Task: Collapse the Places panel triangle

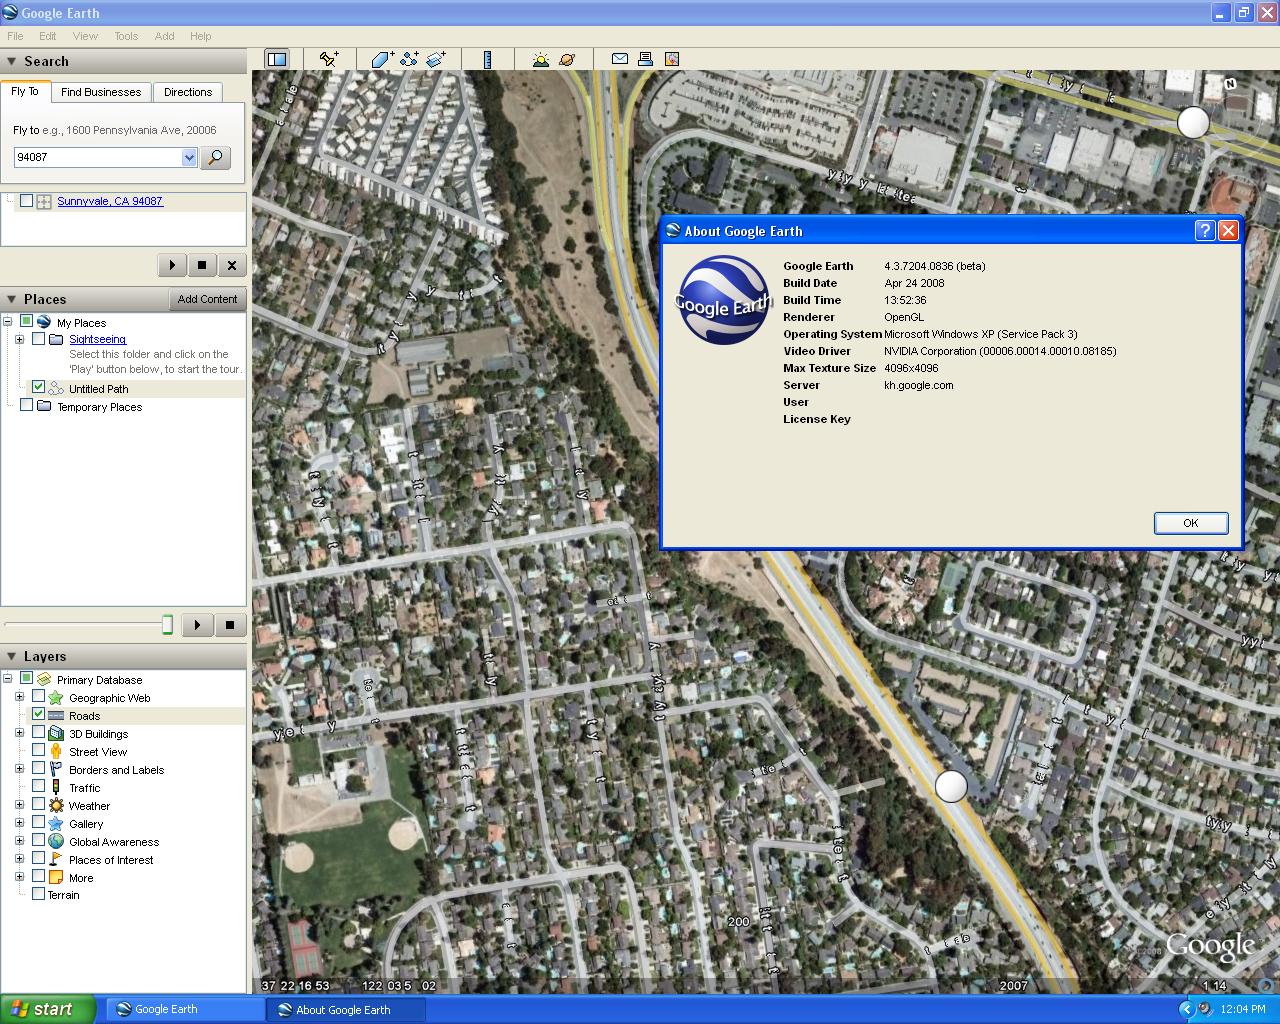Action: (x=11, y=299)
